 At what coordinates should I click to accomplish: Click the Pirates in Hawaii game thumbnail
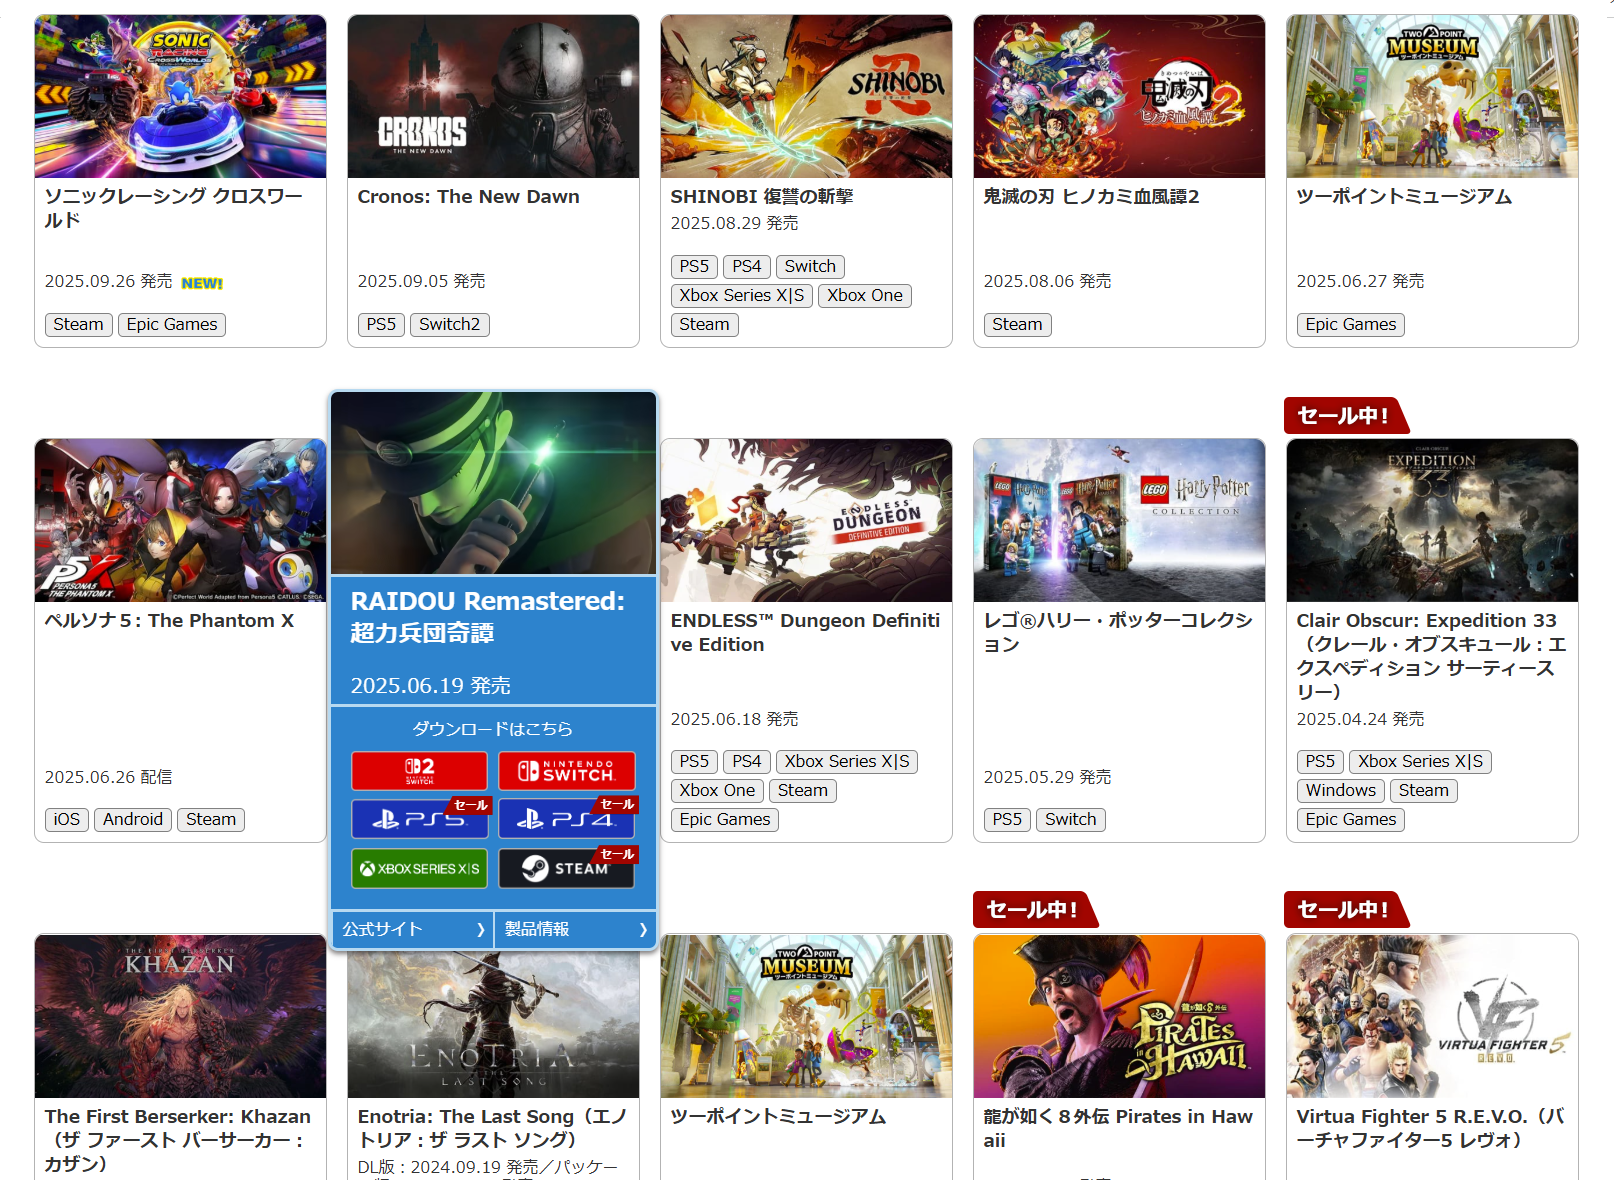(x=1119, y=1016)
